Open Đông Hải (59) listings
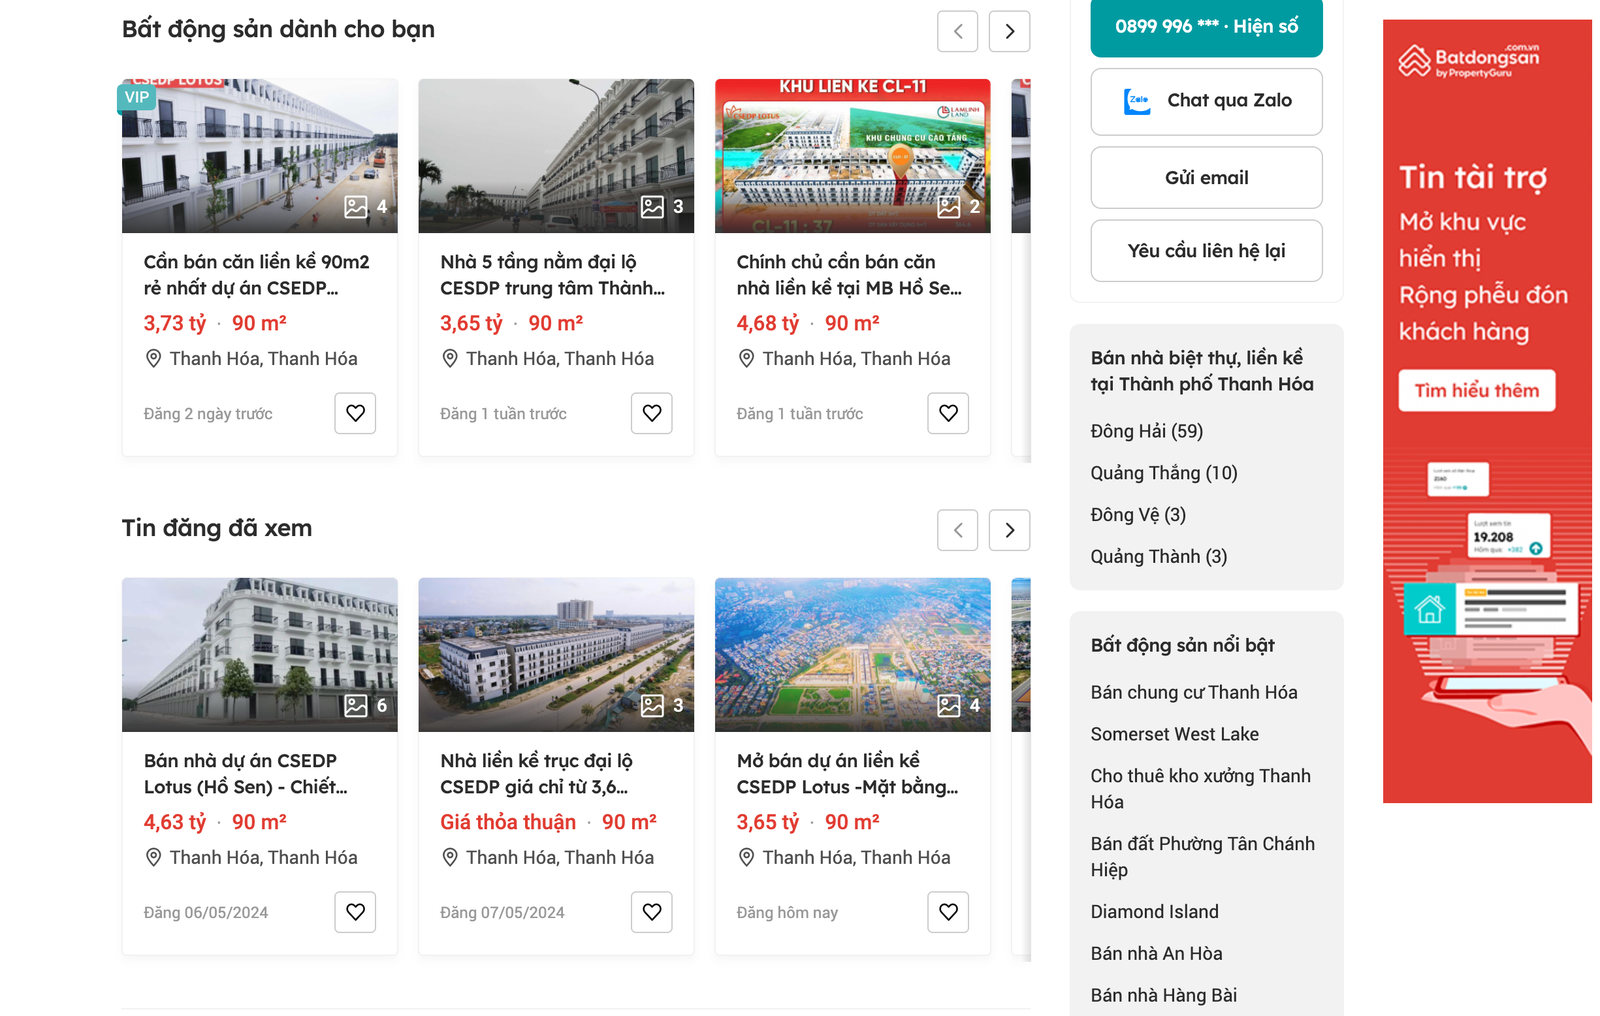 [x=1146, y=431]
